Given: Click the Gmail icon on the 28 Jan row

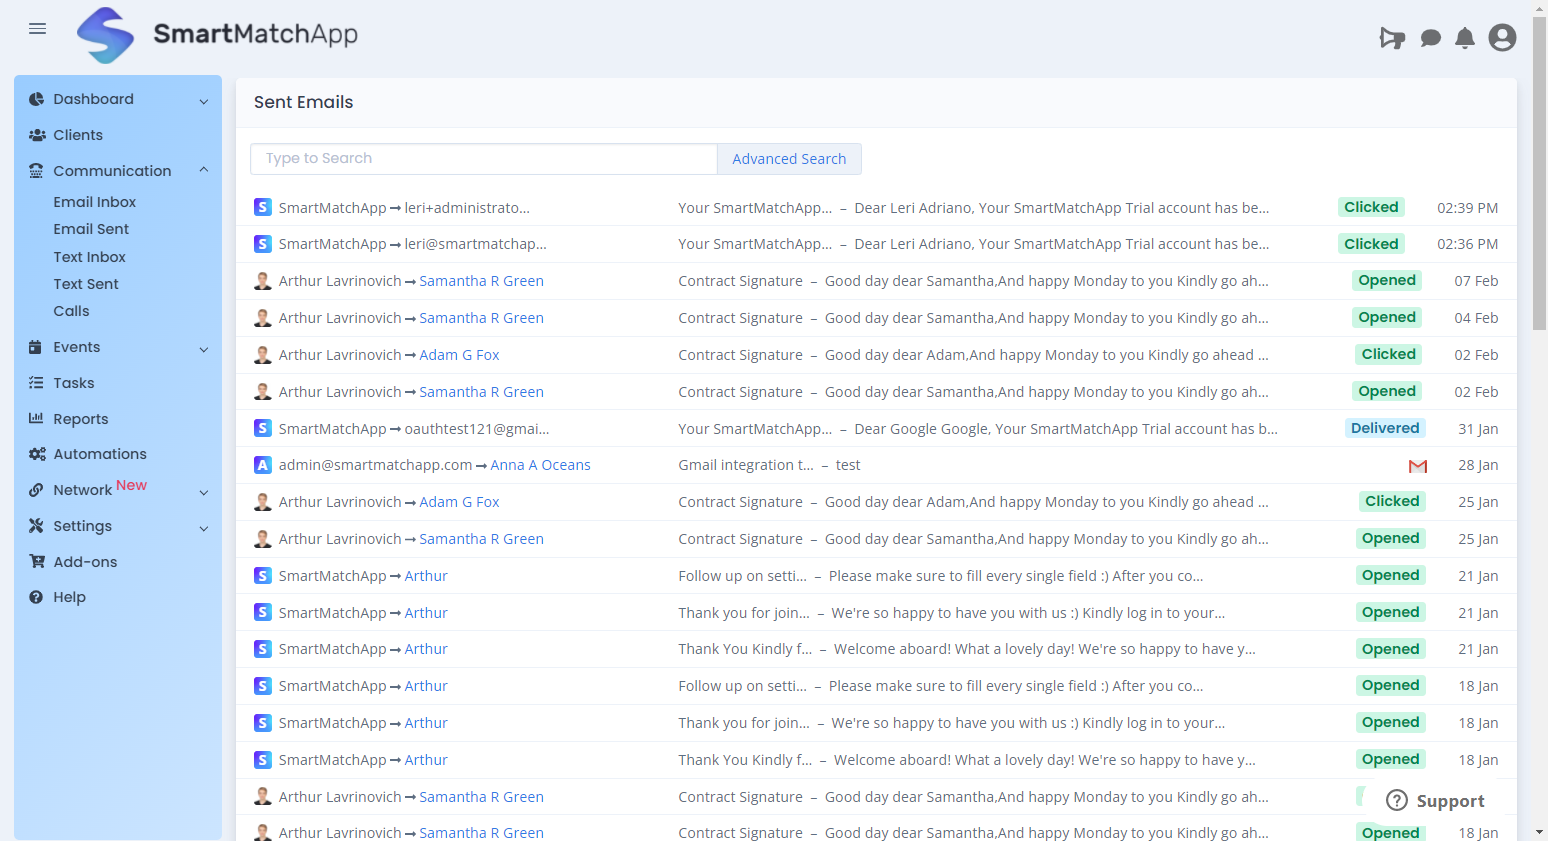Looking at the screenshot, I should point(1417,465).
